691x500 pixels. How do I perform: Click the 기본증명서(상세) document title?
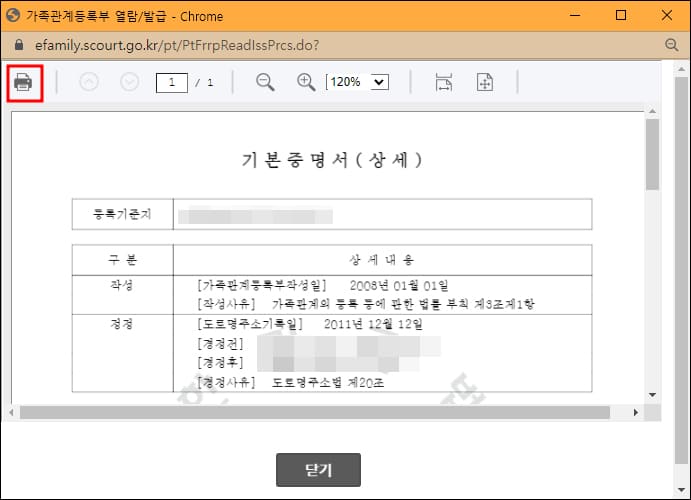(x=332, y=159)
